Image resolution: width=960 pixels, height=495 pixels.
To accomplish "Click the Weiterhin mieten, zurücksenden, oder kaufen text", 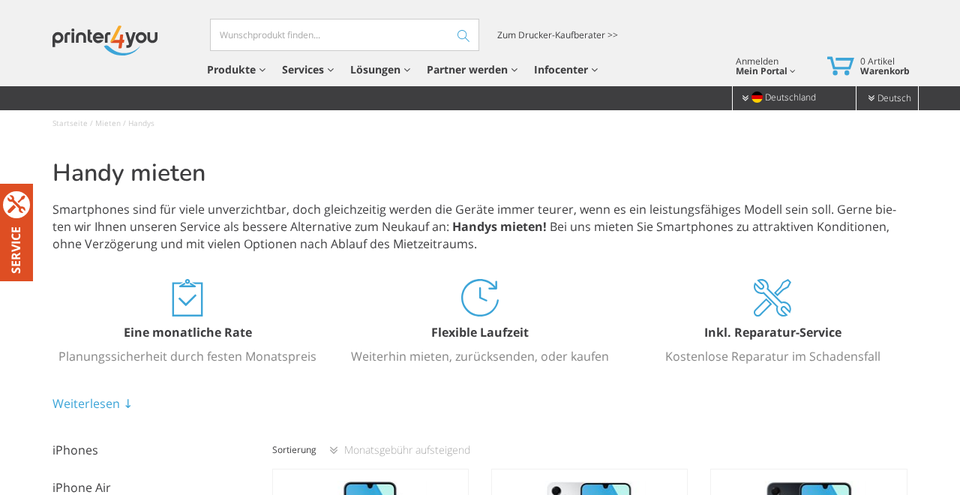I will (x=480, y=357).
